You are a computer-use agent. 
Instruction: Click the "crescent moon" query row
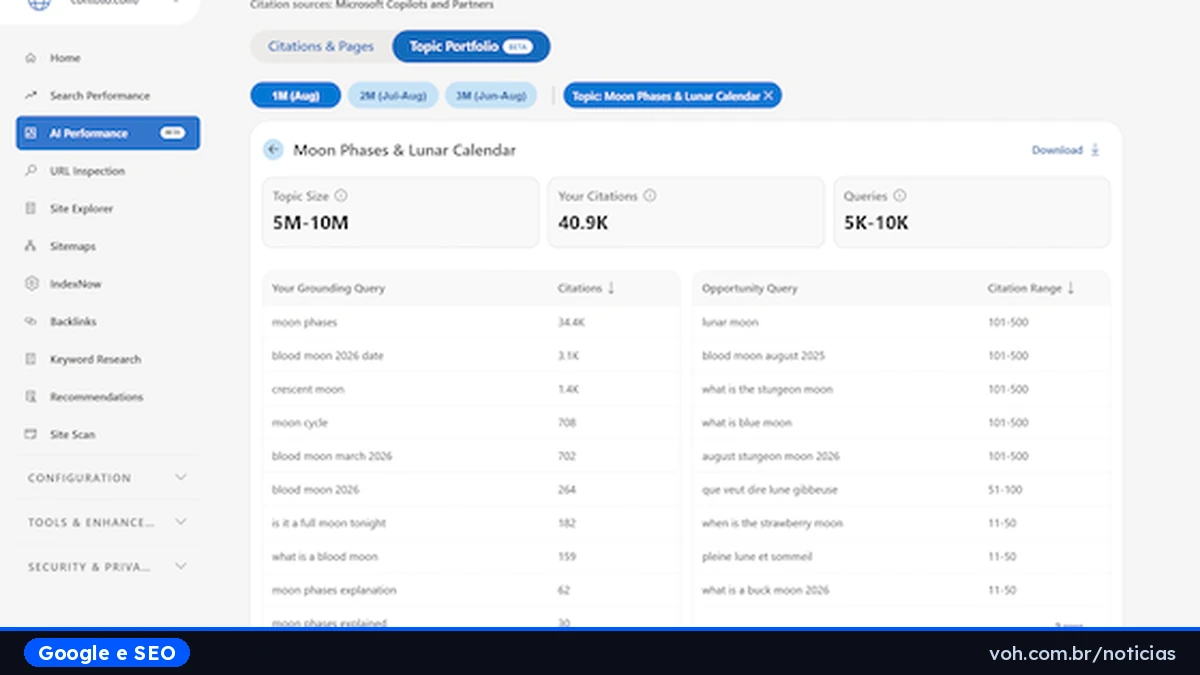tap(470, 389)
